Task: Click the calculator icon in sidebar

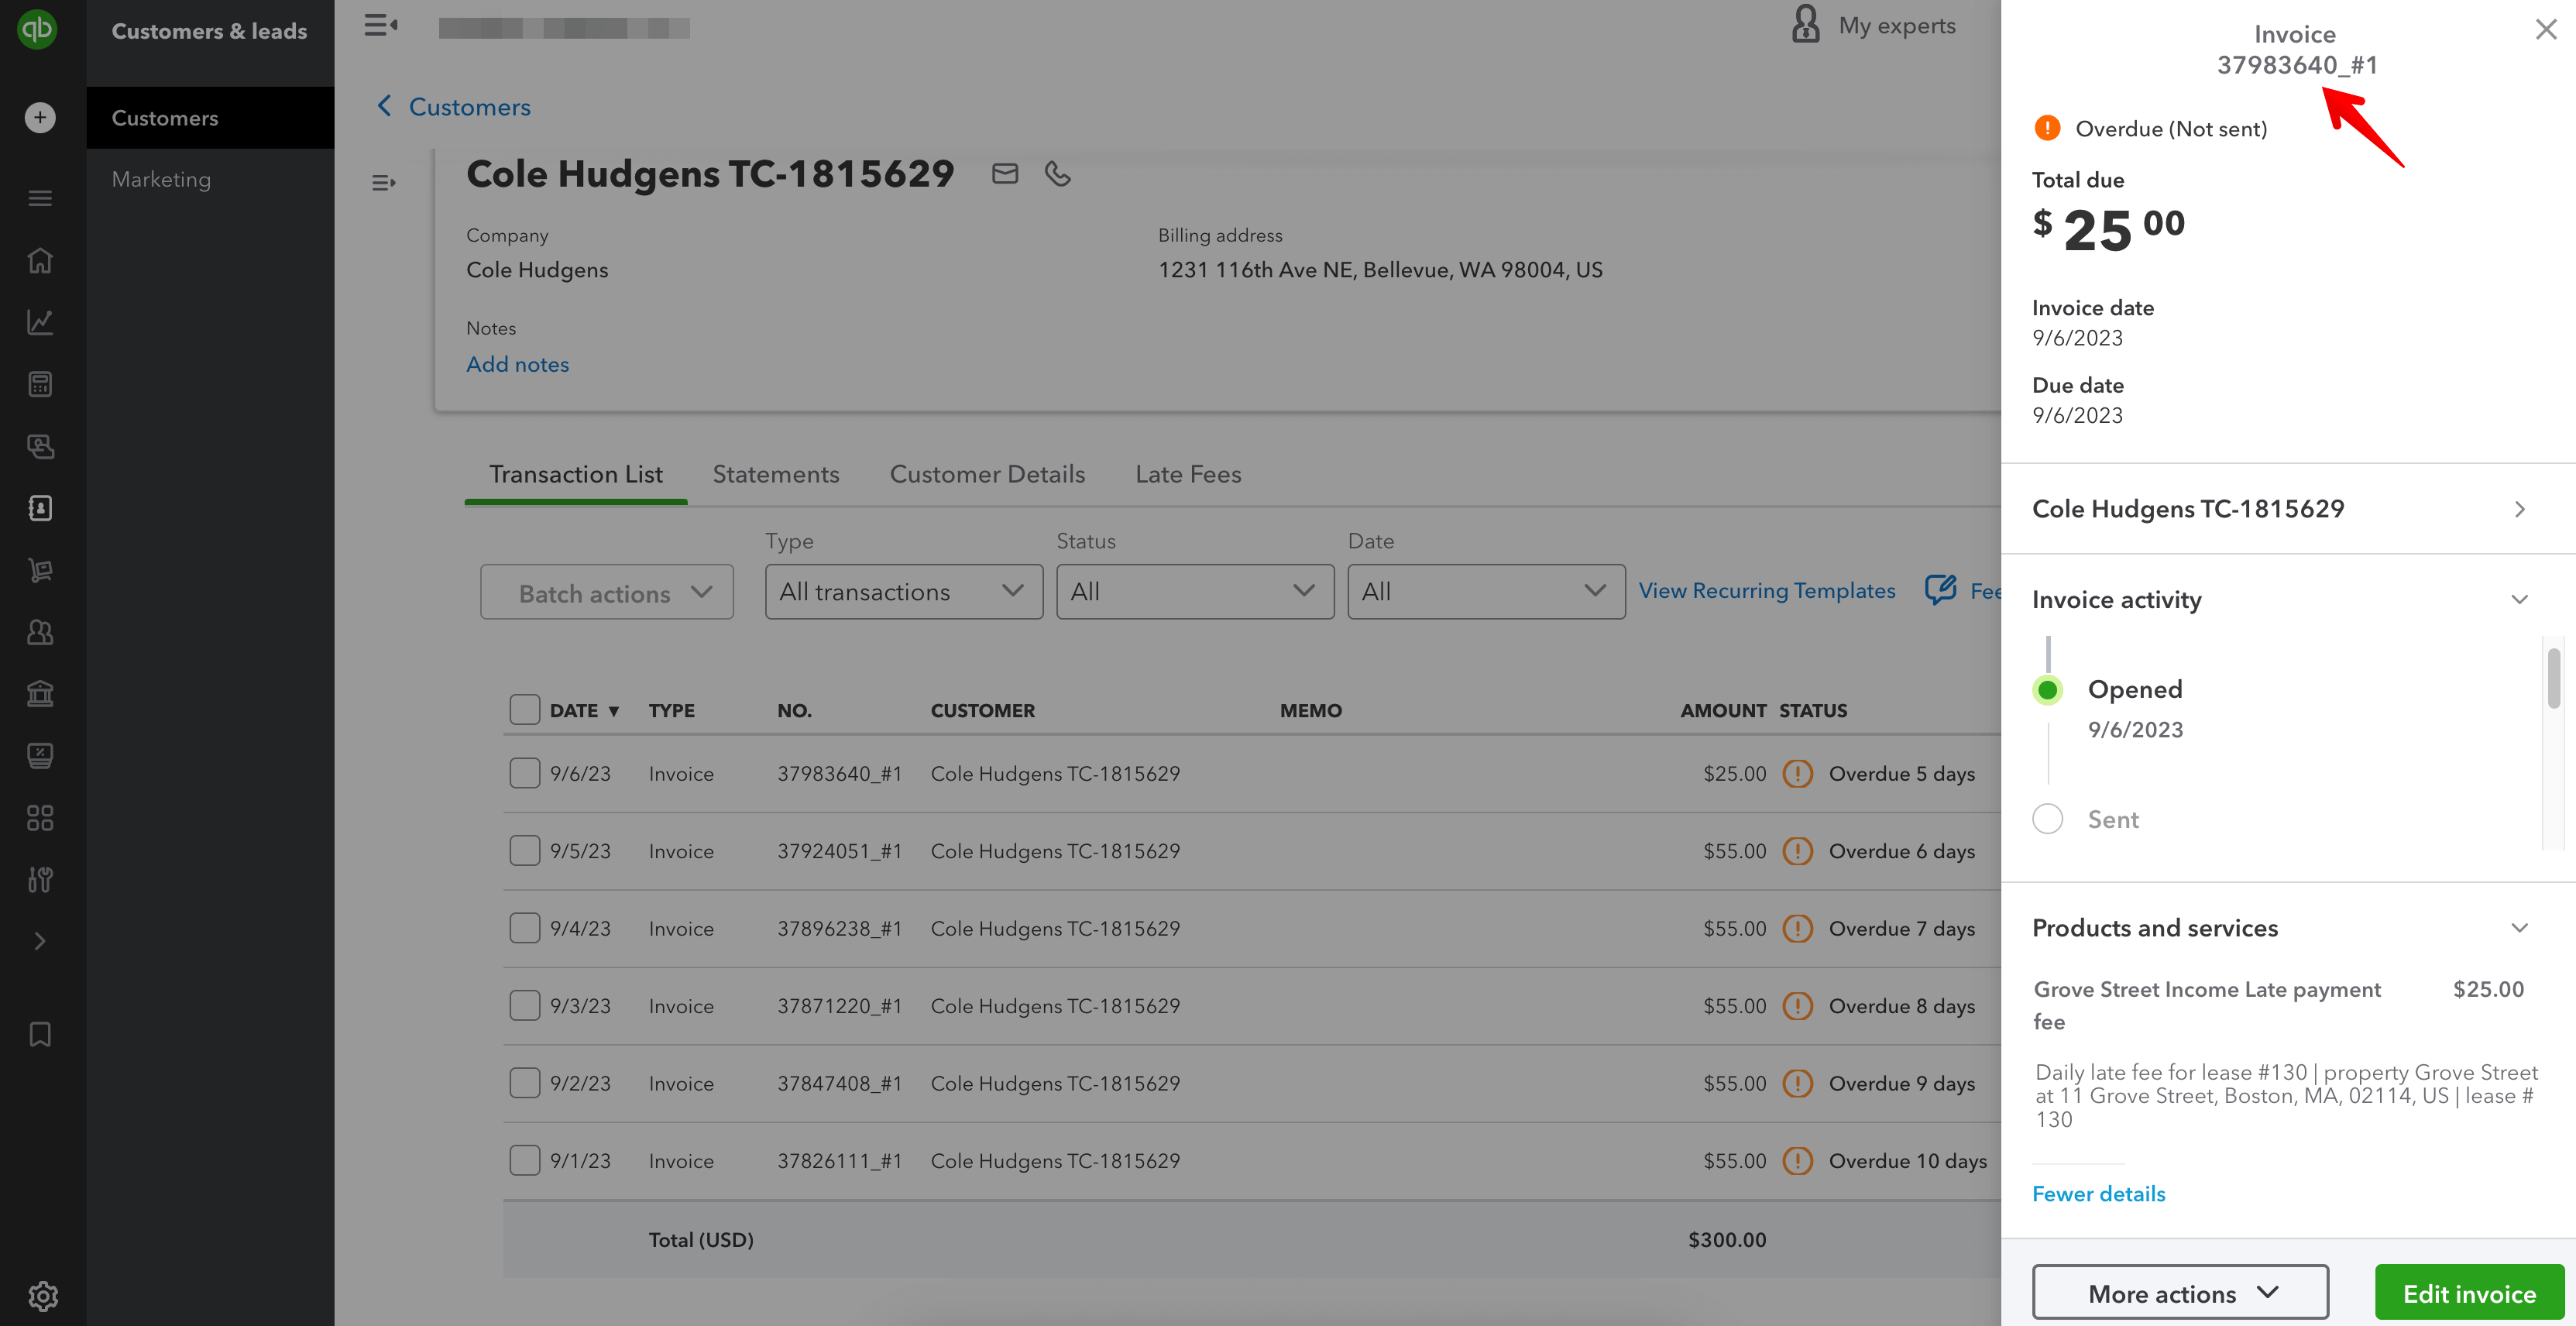Action: coord(40,384)
